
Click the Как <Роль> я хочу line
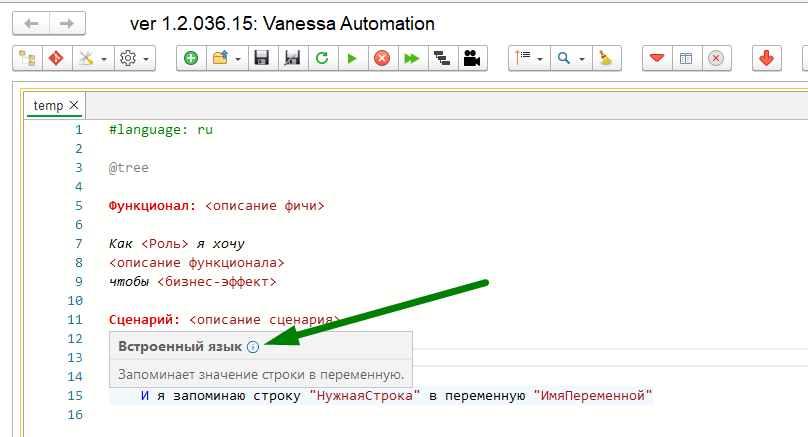click(177, 244)
